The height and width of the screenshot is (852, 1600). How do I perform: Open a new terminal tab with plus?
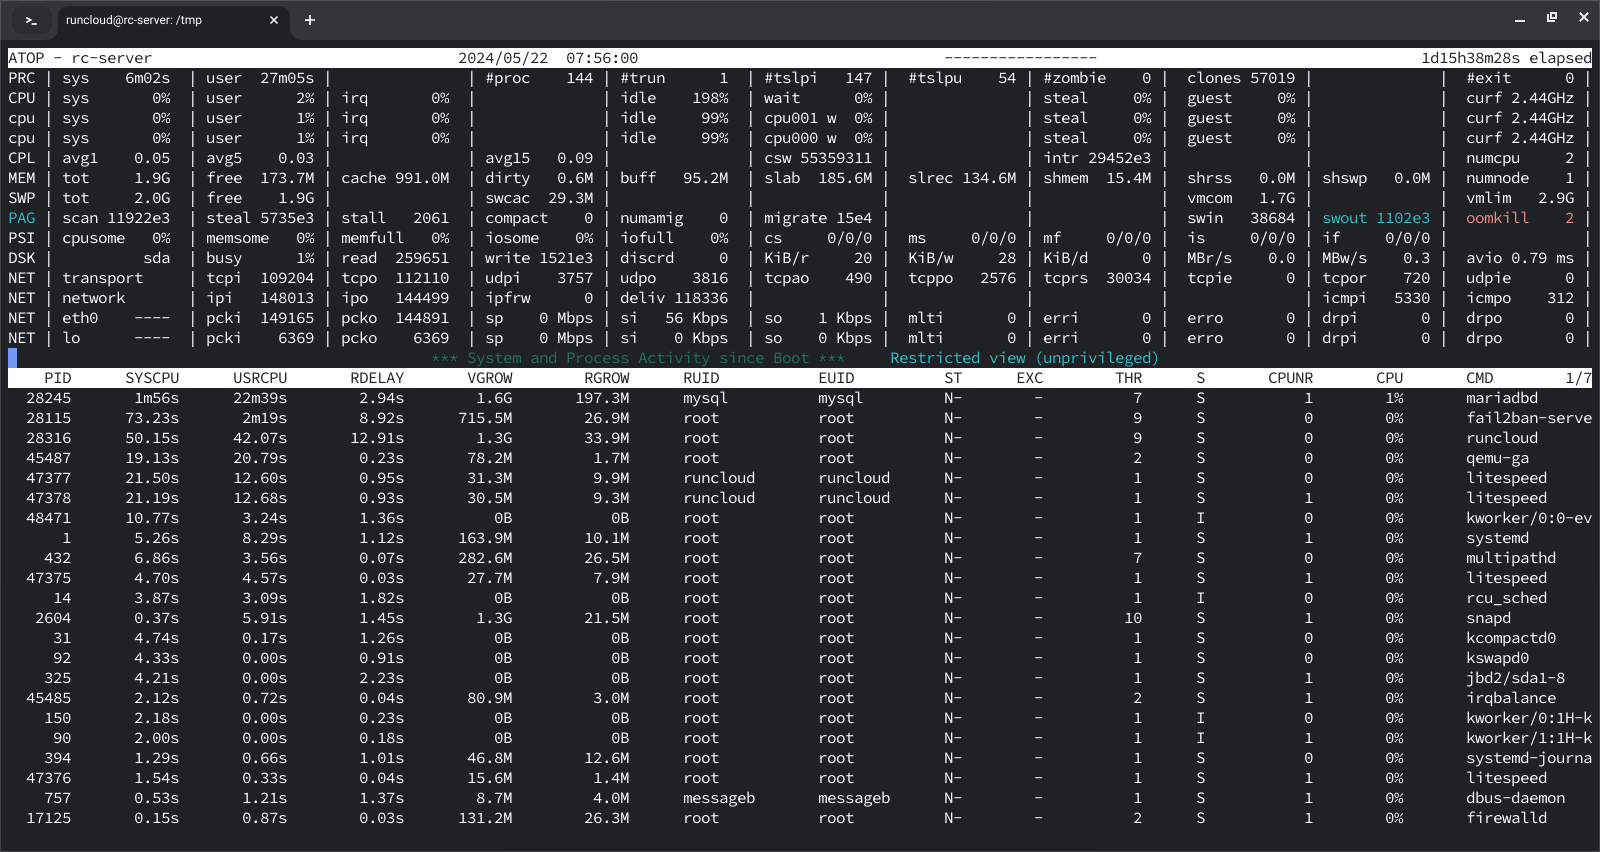[310, 20]
